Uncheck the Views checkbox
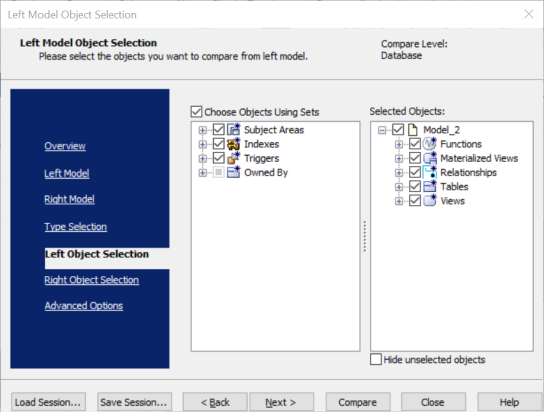544x412 pixels. pos(415,200)
